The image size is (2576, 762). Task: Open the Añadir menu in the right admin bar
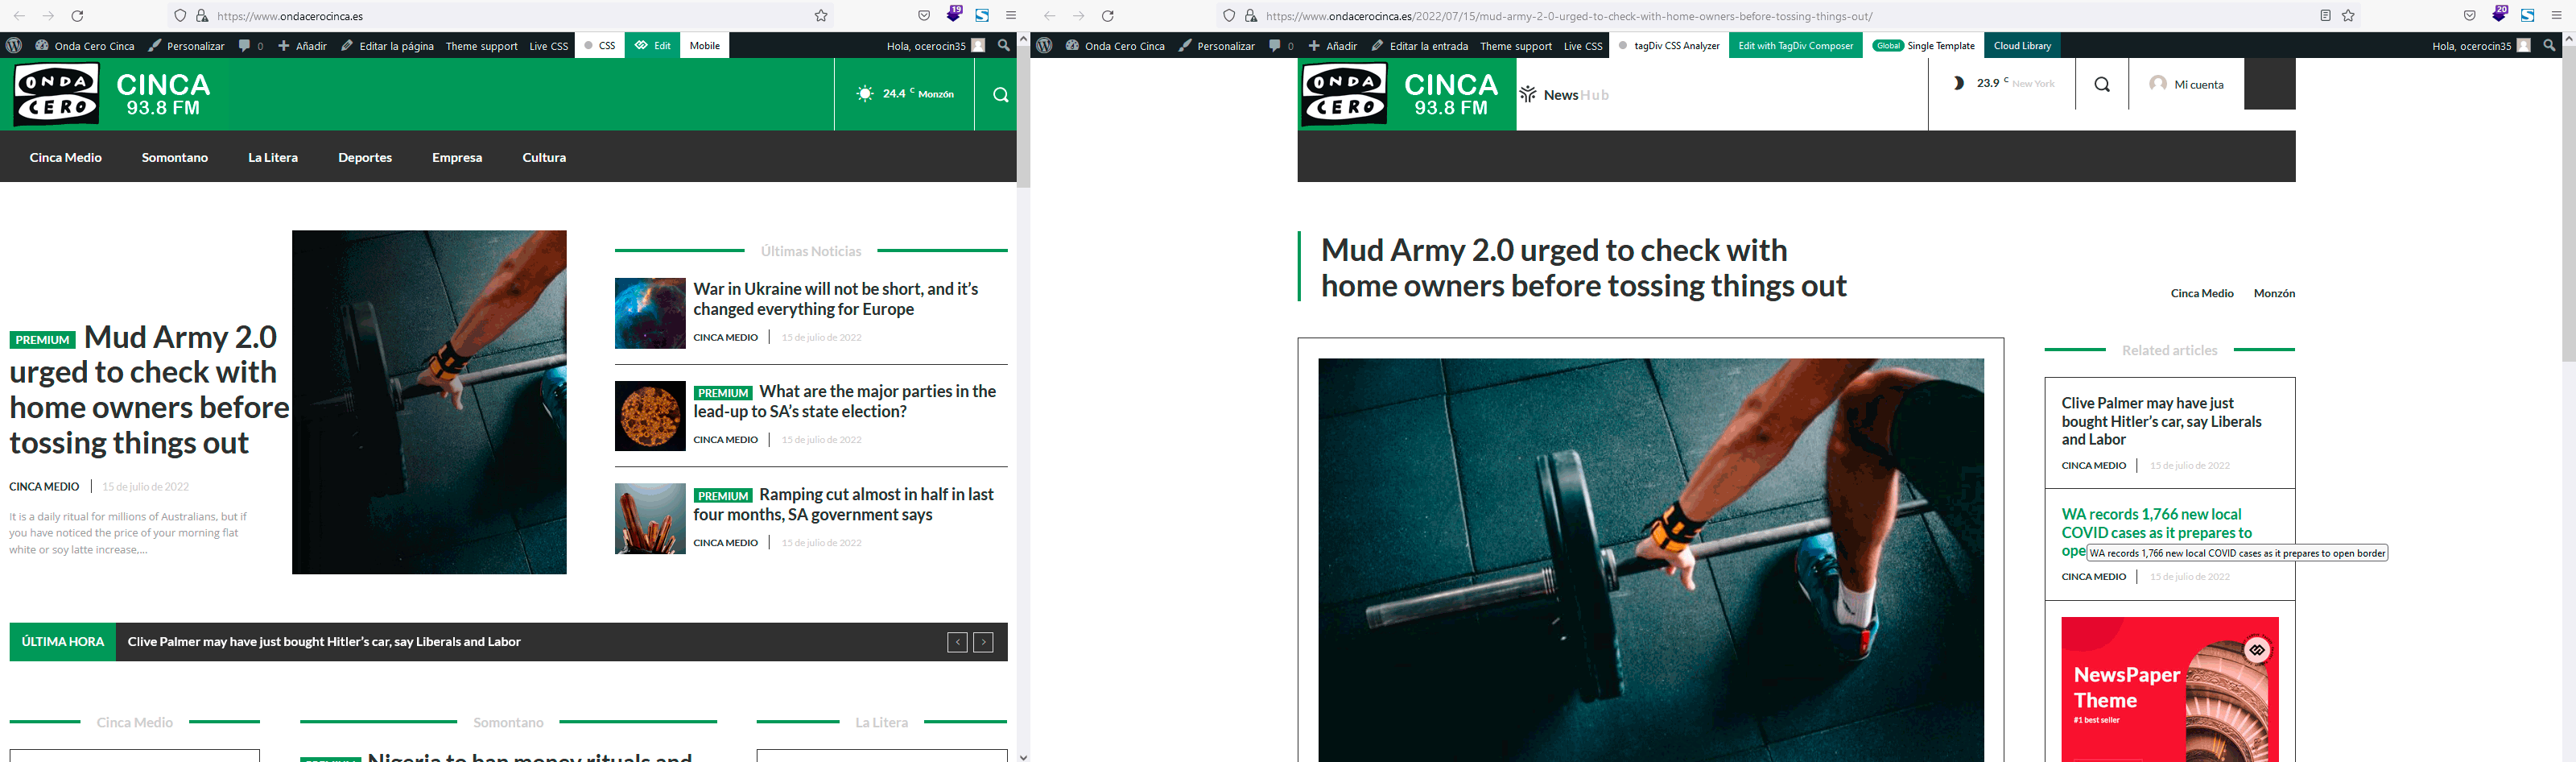1332,46
